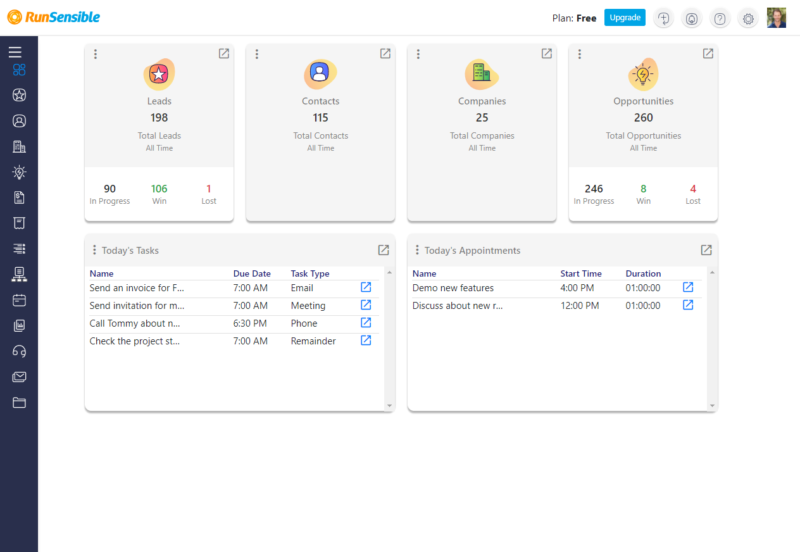The width and height of the screenshot is (800, 552).
Task: Open the 'Send an invoice for F...' task link
Action: (366, 287)
